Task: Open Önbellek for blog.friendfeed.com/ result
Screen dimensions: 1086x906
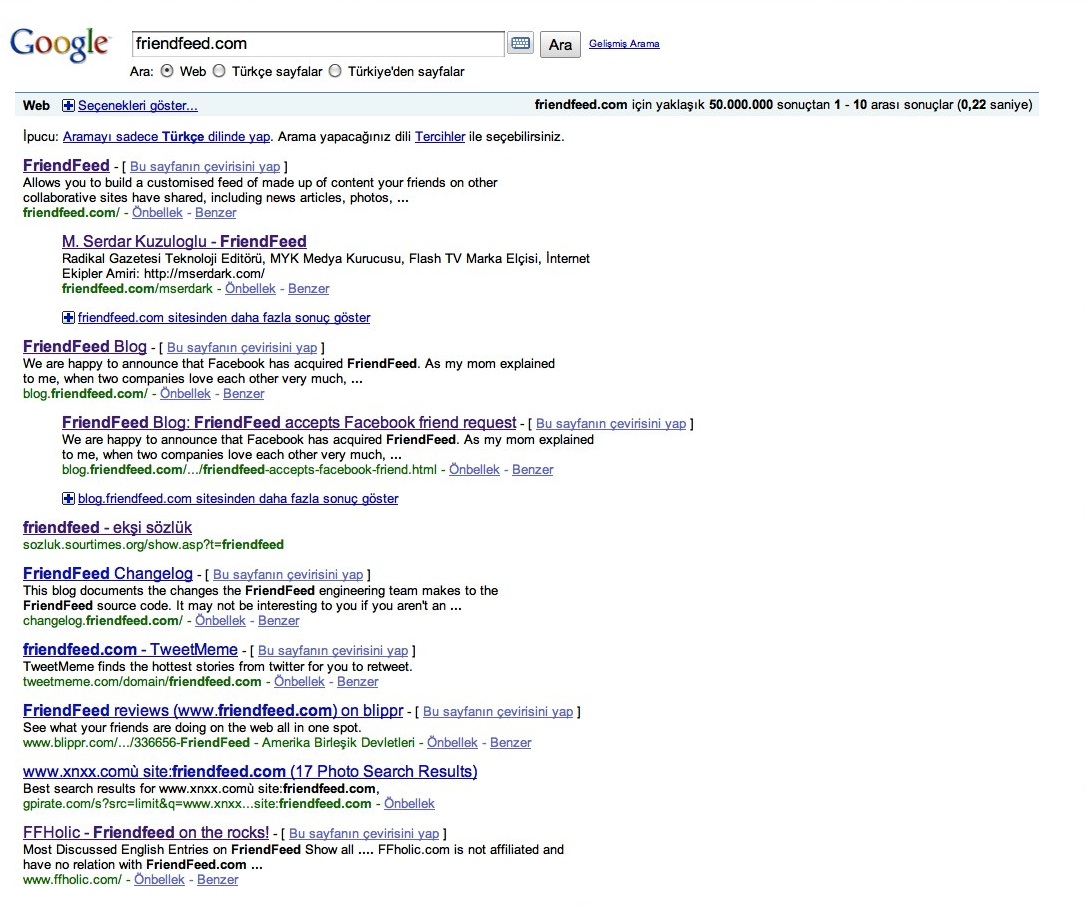Action: click(x=185, y=393)
